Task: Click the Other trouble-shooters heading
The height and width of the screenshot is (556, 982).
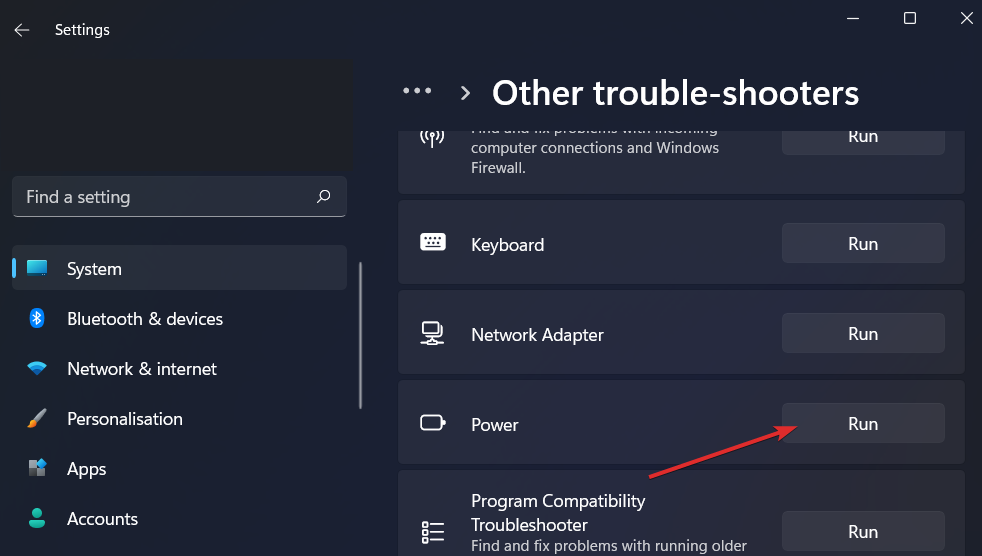Action: click(x=675, y=93)
